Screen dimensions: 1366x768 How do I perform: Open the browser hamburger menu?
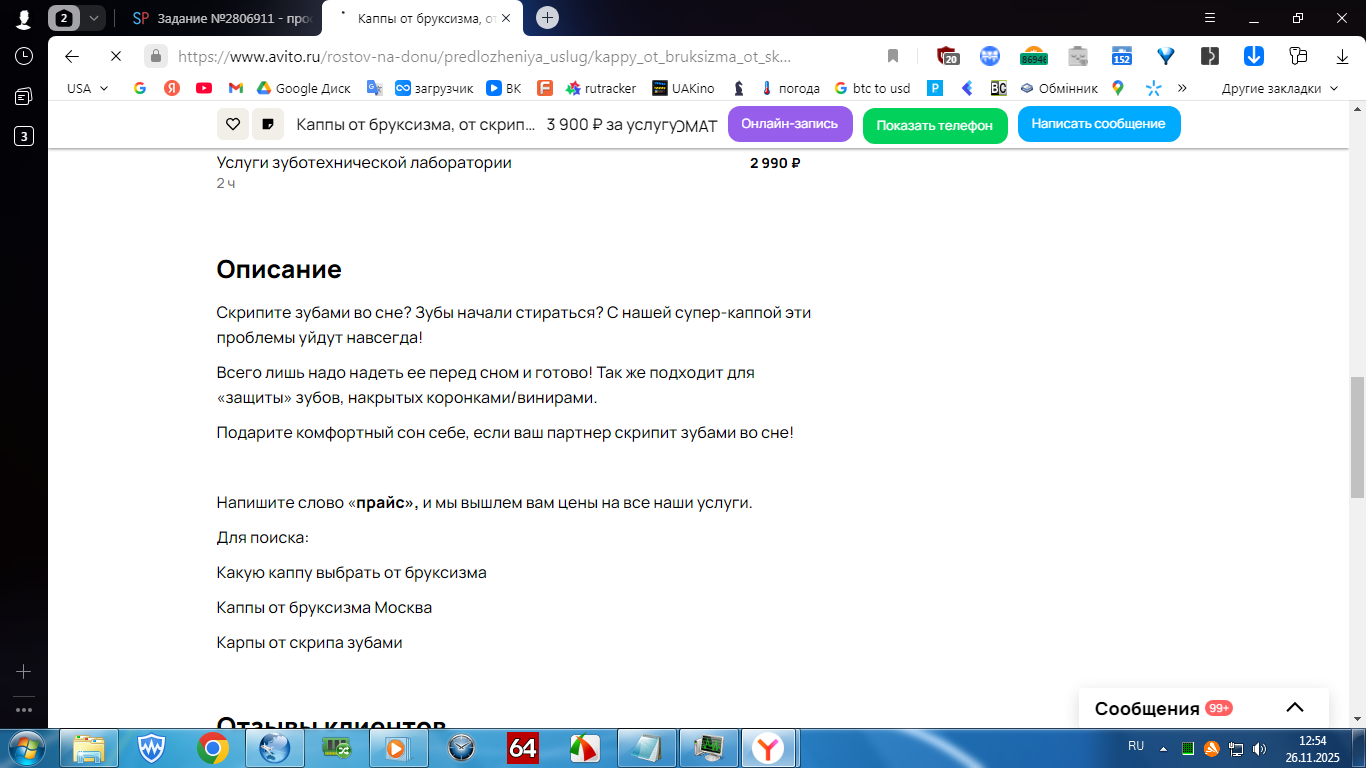tap(1210, 18)
